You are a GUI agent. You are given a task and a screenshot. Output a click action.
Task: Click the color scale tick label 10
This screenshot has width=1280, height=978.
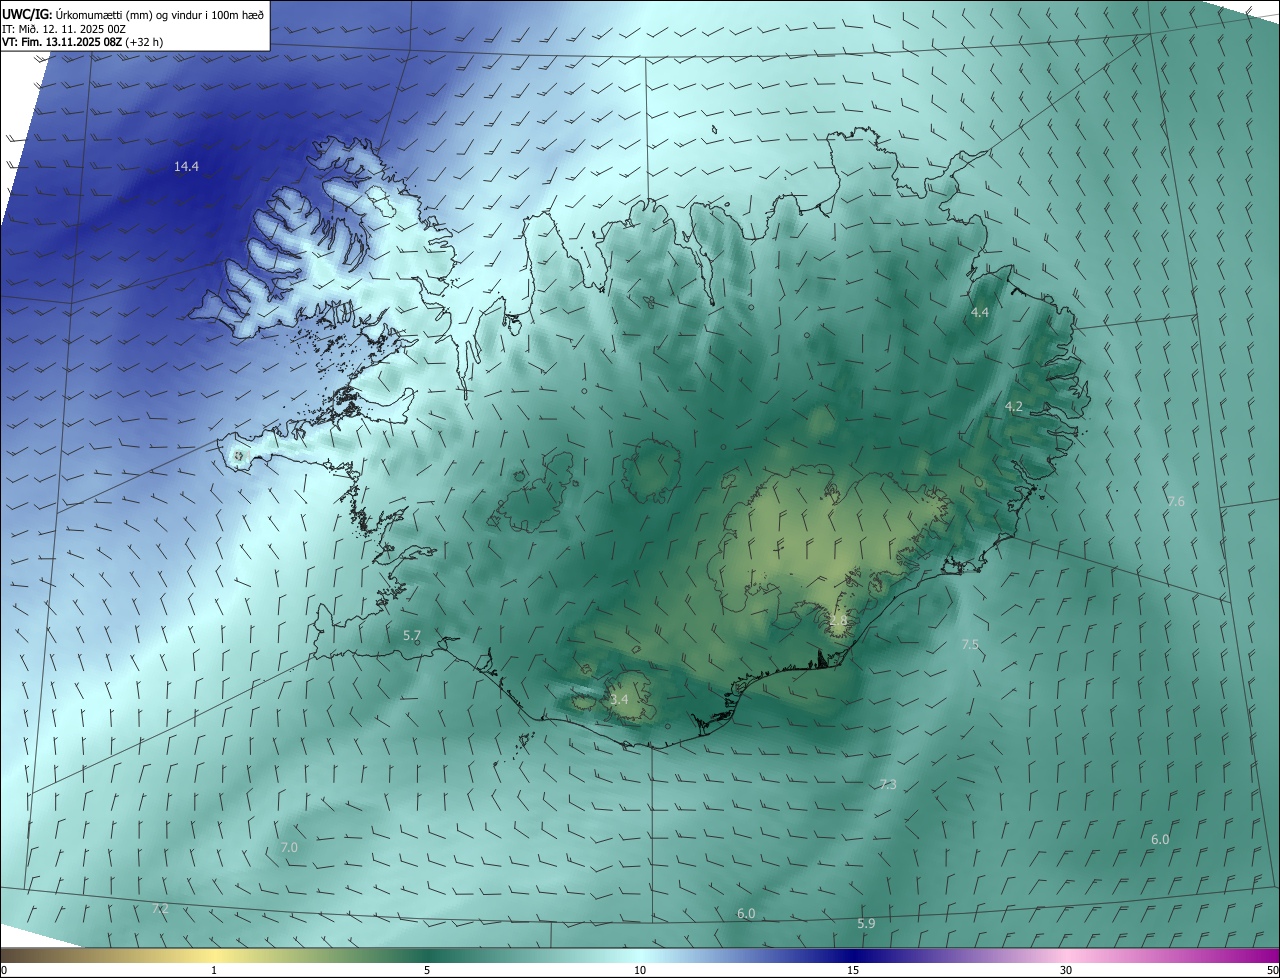tap(640, 970)
